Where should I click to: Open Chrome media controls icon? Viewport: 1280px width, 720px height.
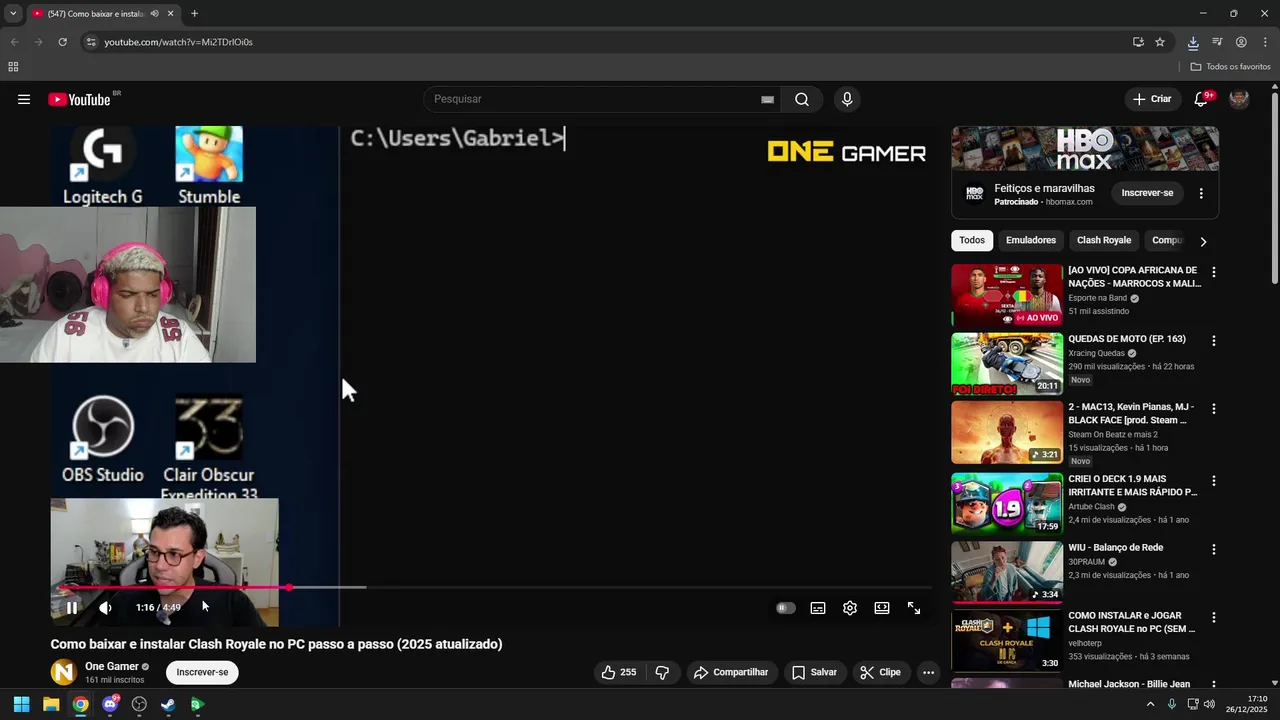coord(1217,42)
